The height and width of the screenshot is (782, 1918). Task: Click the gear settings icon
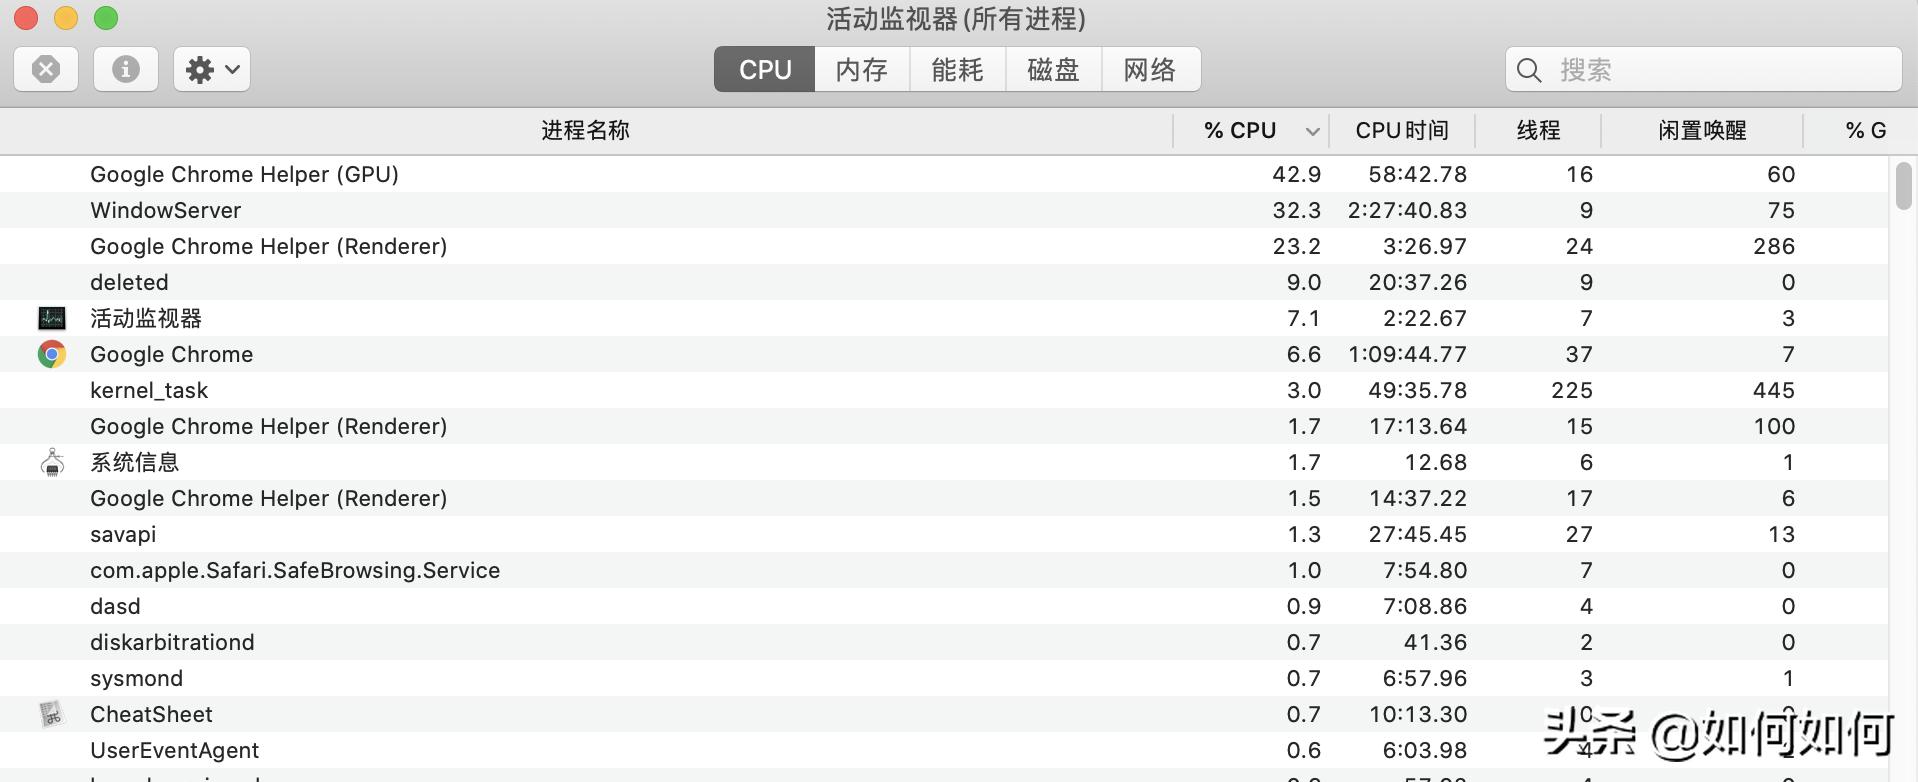click(x=198, y=68)
